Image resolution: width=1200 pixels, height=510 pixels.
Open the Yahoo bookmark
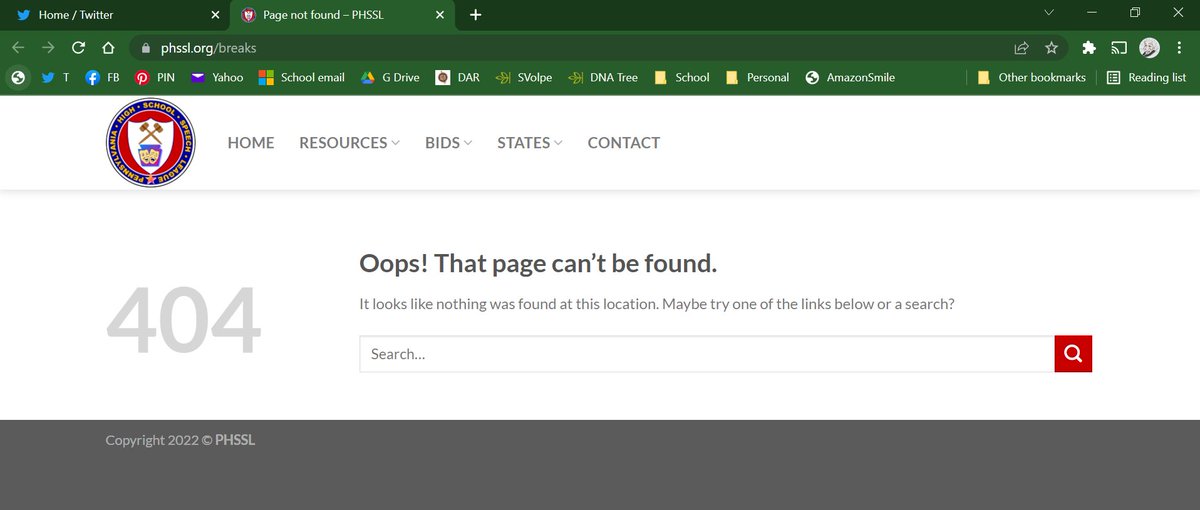(x=216, y=77)
